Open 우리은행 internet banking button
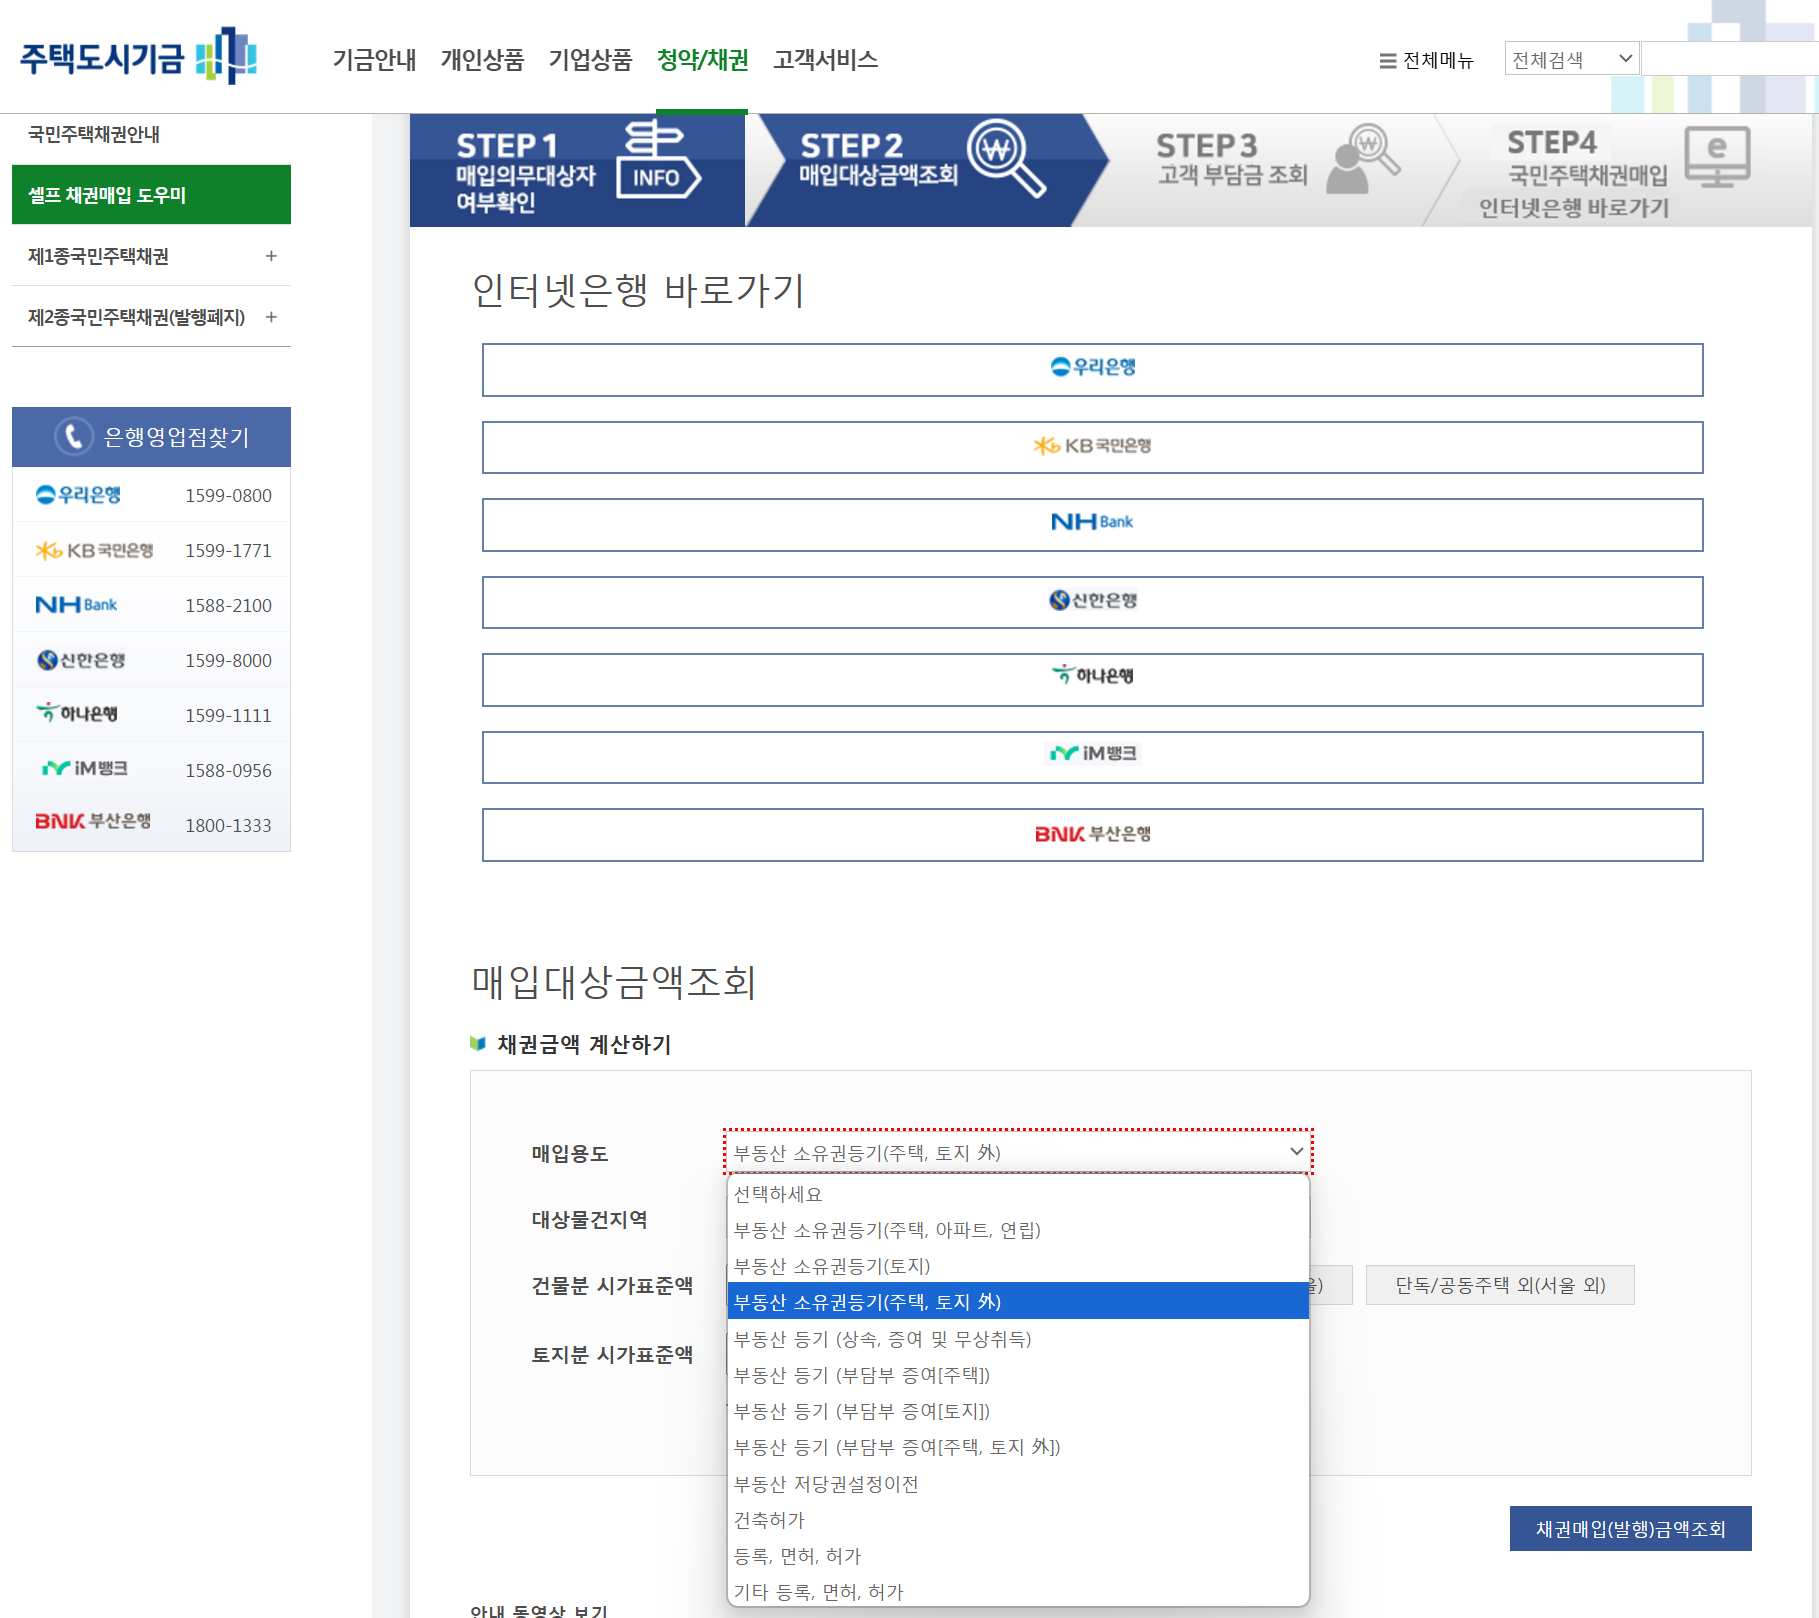This screenshot has height=1618, width=1819. click(1092, 370)
